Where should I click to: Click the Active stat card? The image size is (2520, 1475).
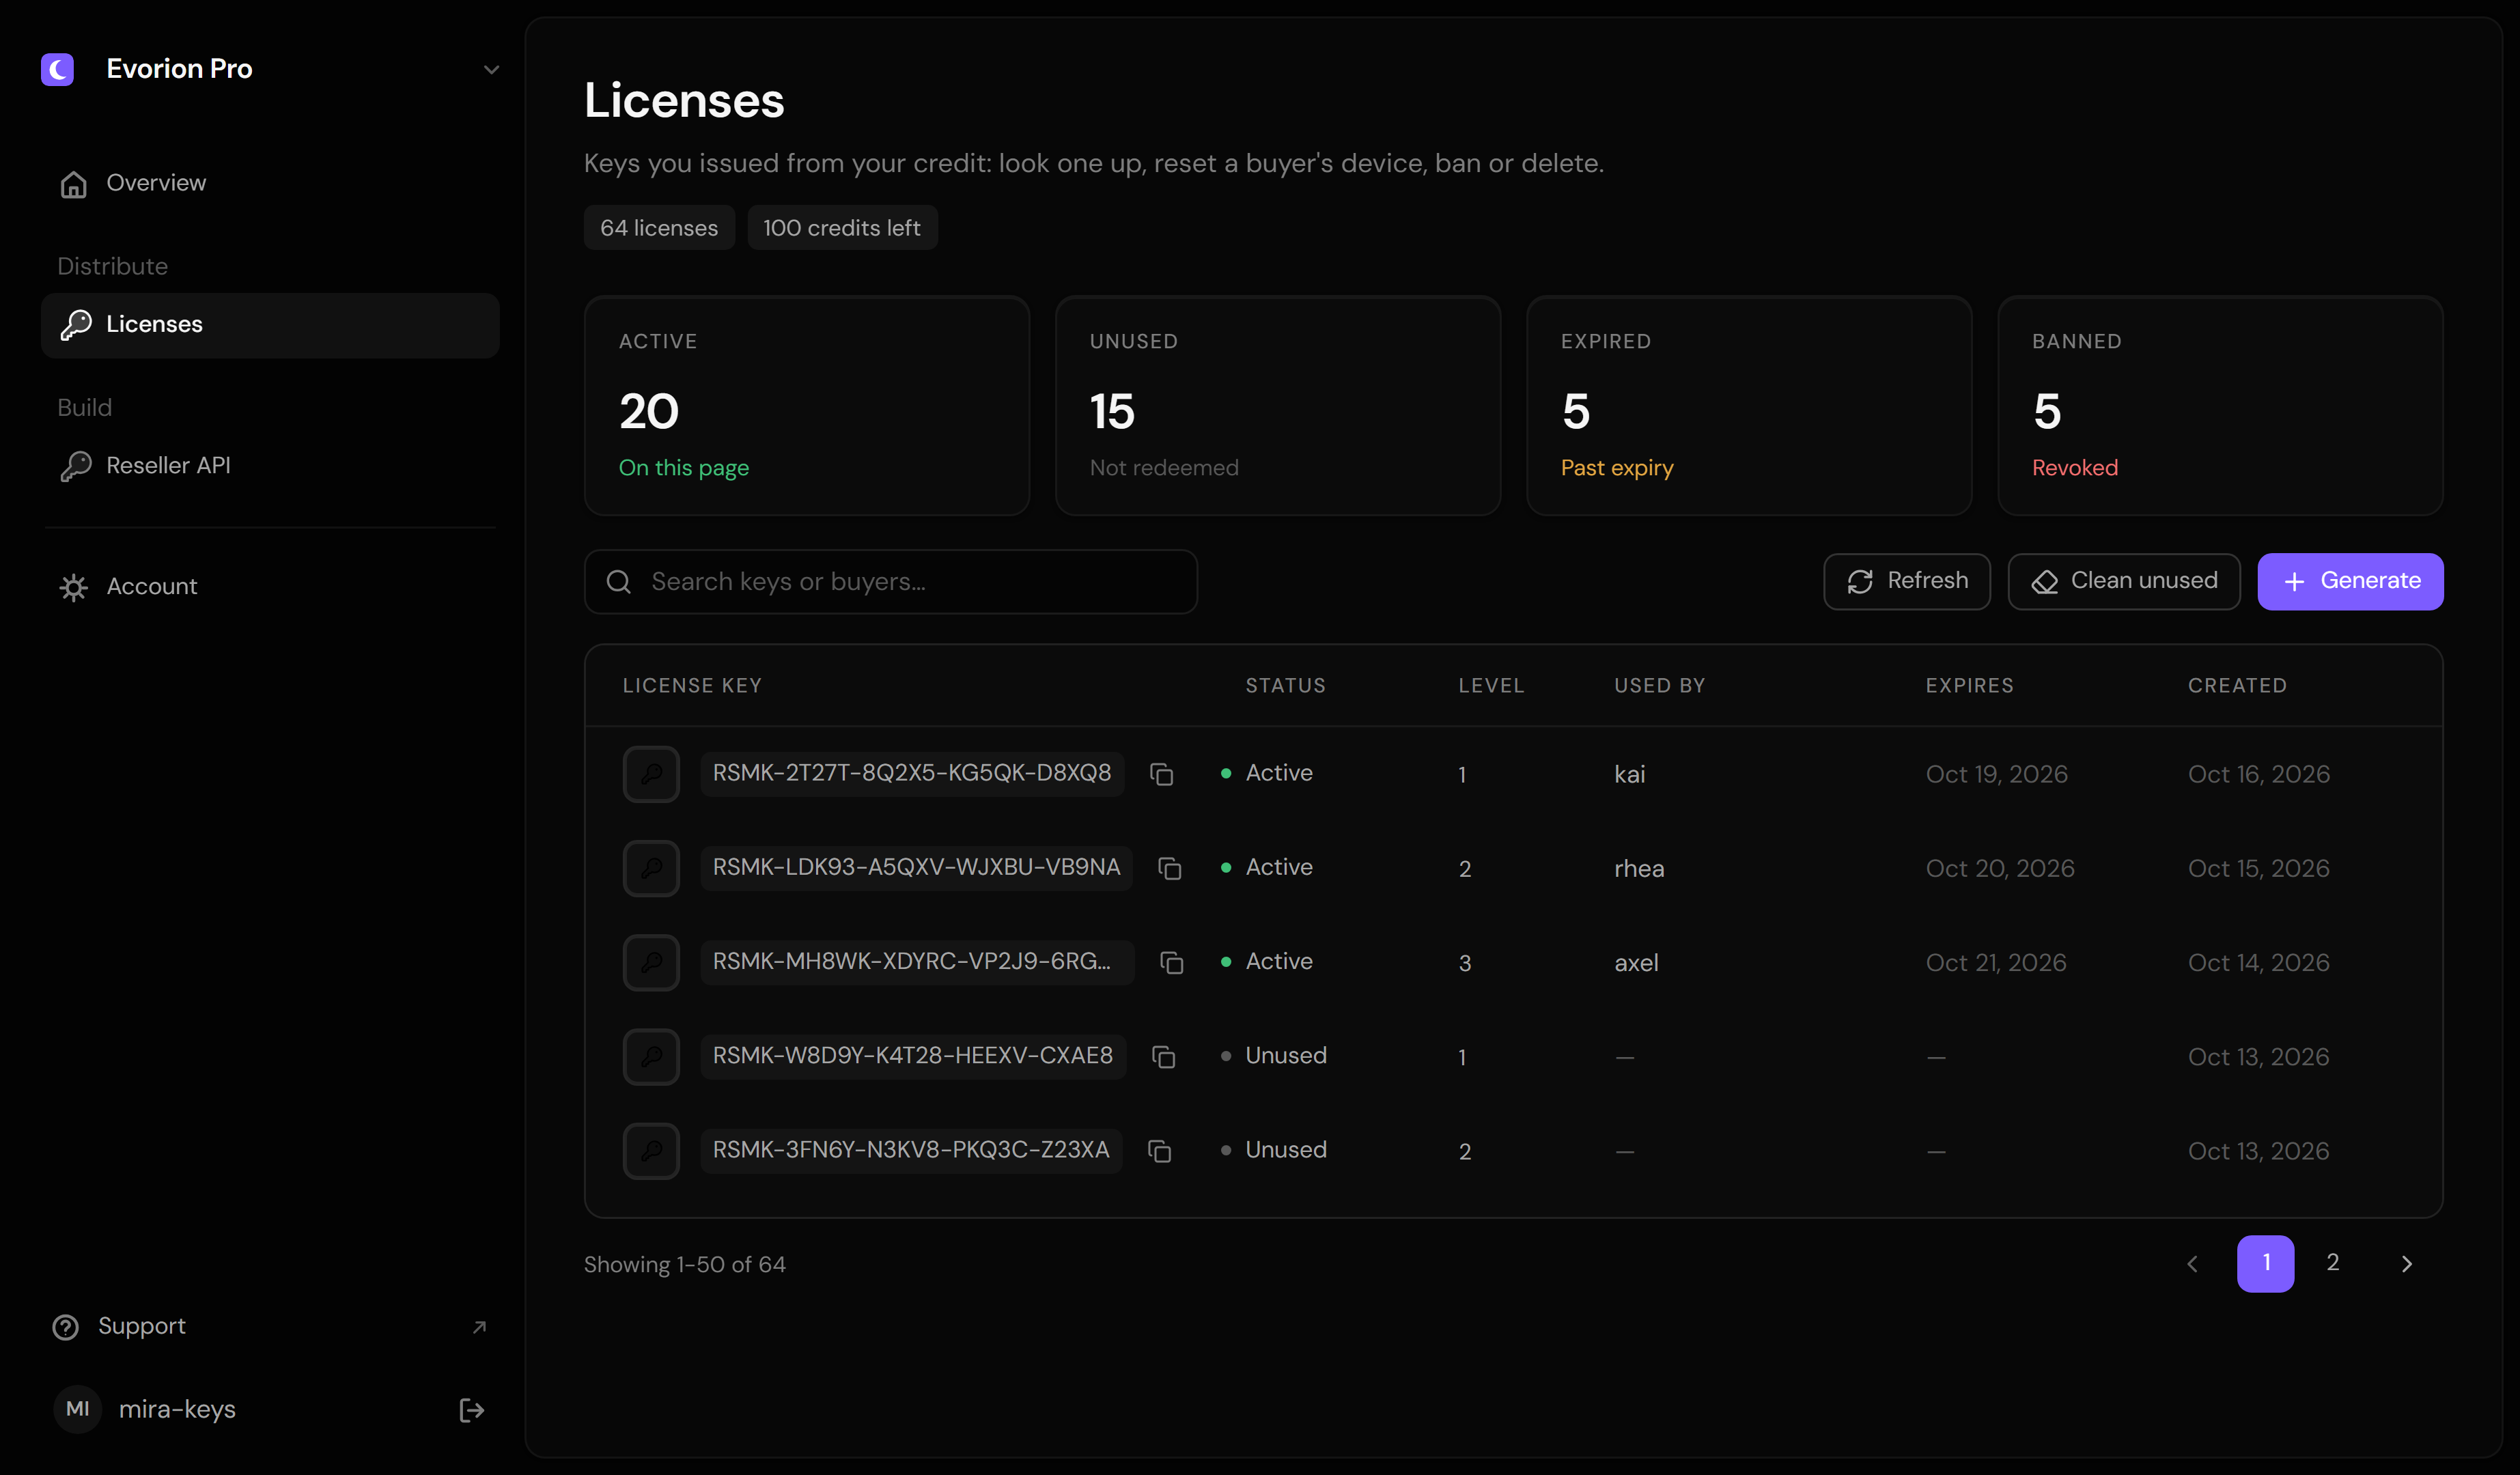pos(807,405)
